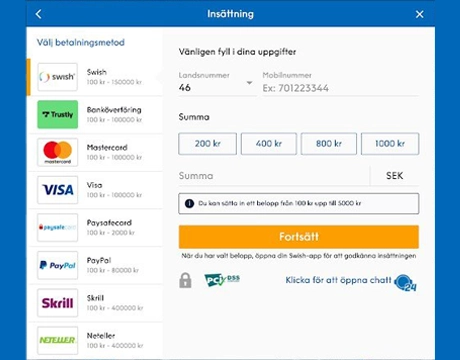Choose the Paysafecard logo
Image resolution: width=460 pixels, height=360 pixels.
pos(57,228)
